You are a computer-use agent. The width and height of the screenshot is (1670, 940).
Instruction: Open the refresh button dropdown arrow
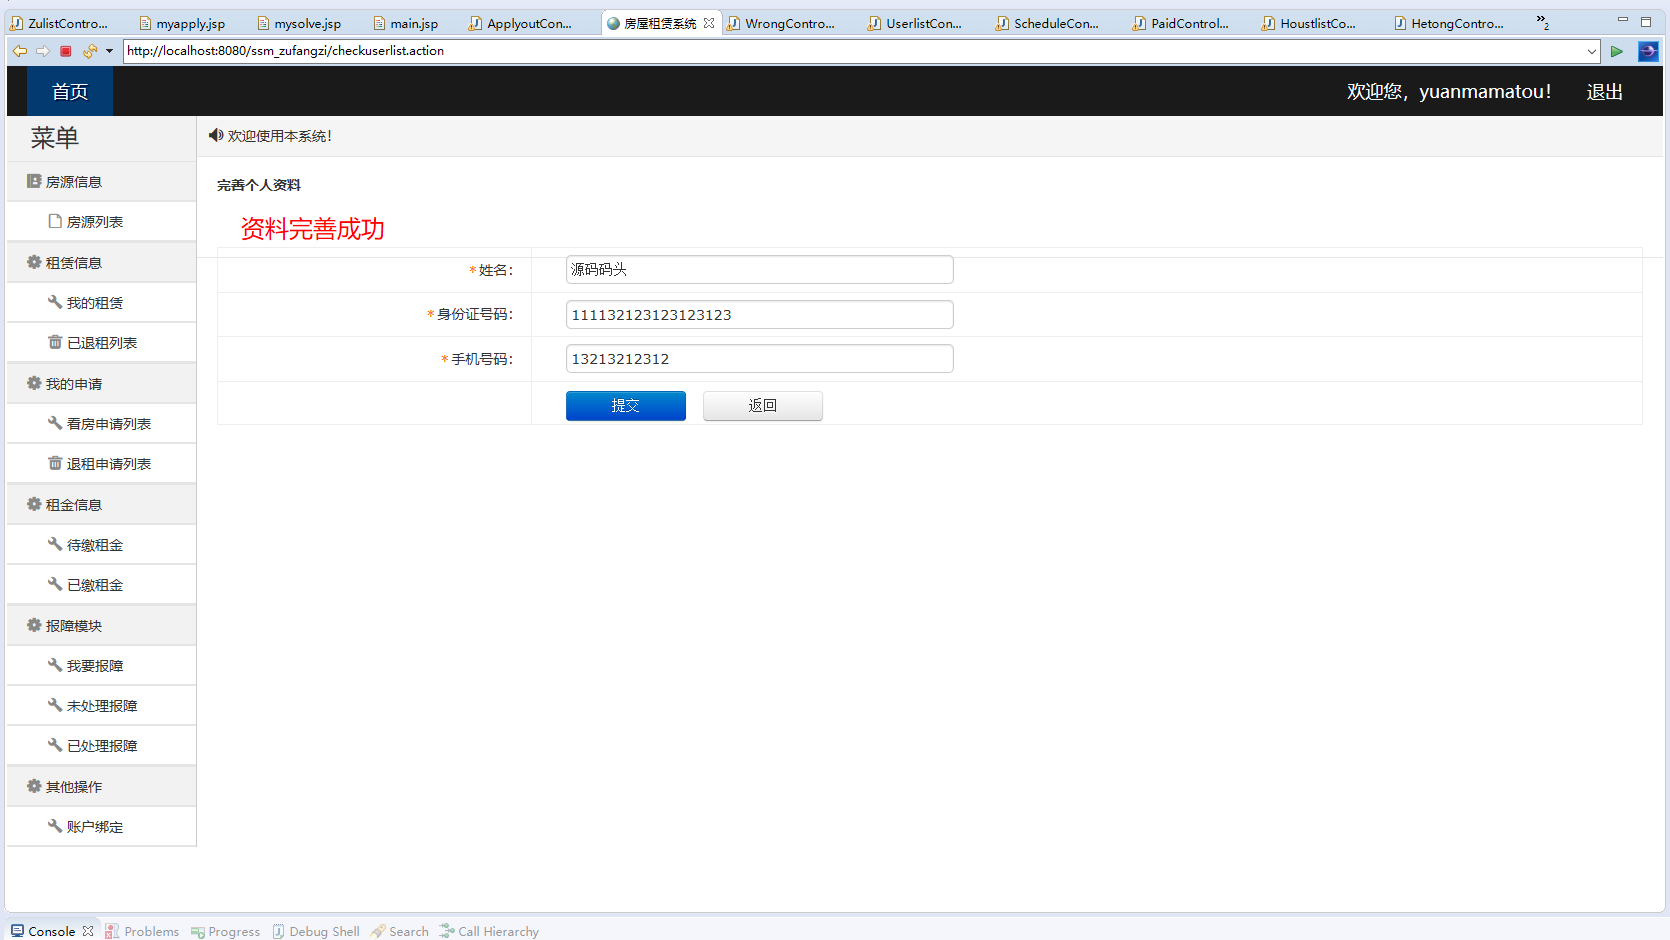tap(109, 51)
